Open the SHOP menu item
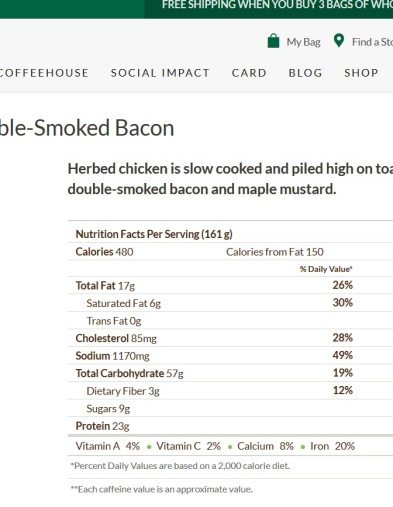The width and height of the screenshot is (393, 507). point(361,73)
